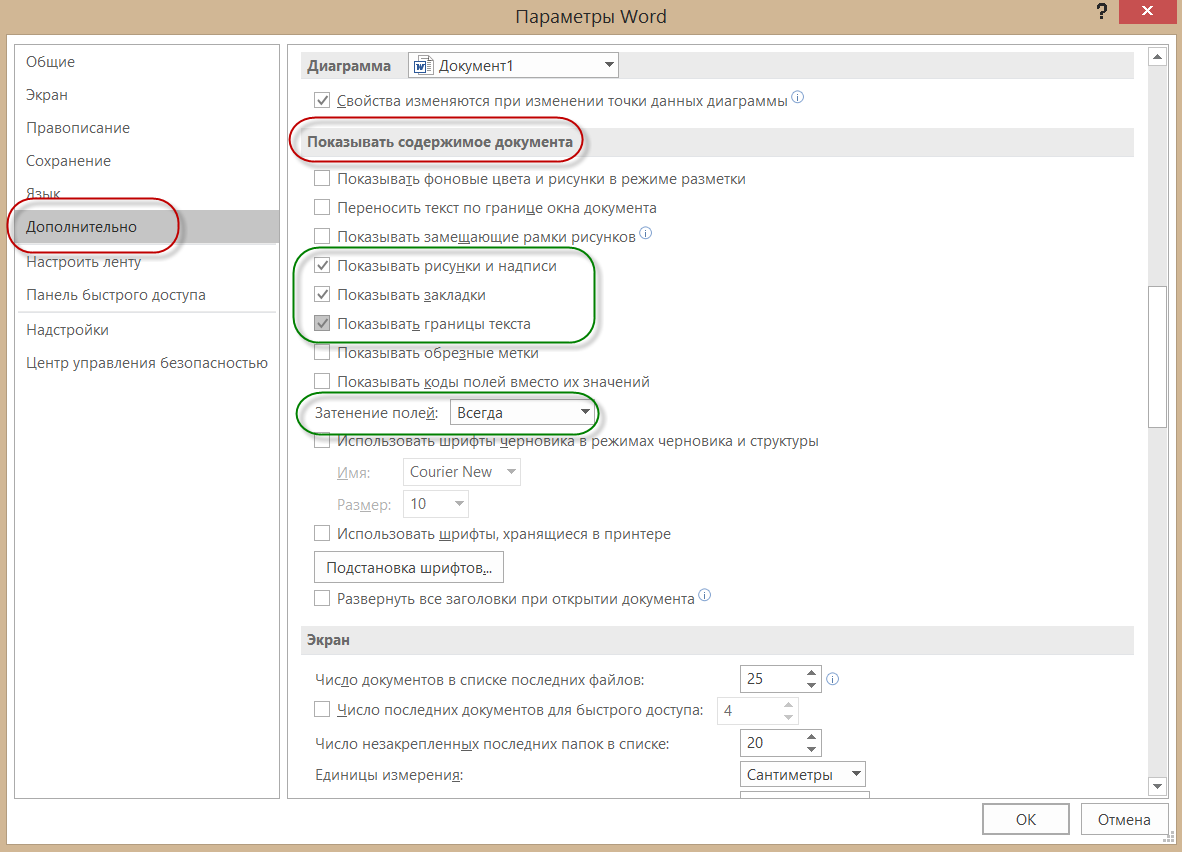Screen dimensions: 1182x852
Task: Open draft font size 10 dropdown
Action: (x=436, y=504)
